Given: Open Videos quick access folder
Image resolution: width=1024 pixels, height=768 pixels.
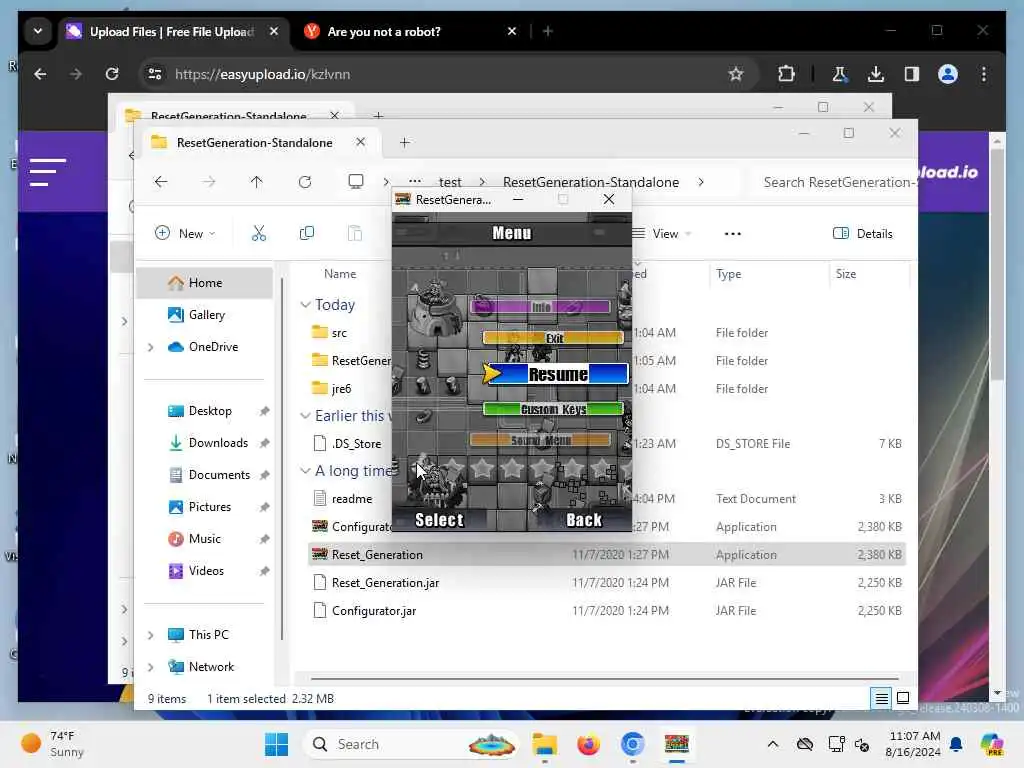Looking at the screenshot, I should point(205,571).
